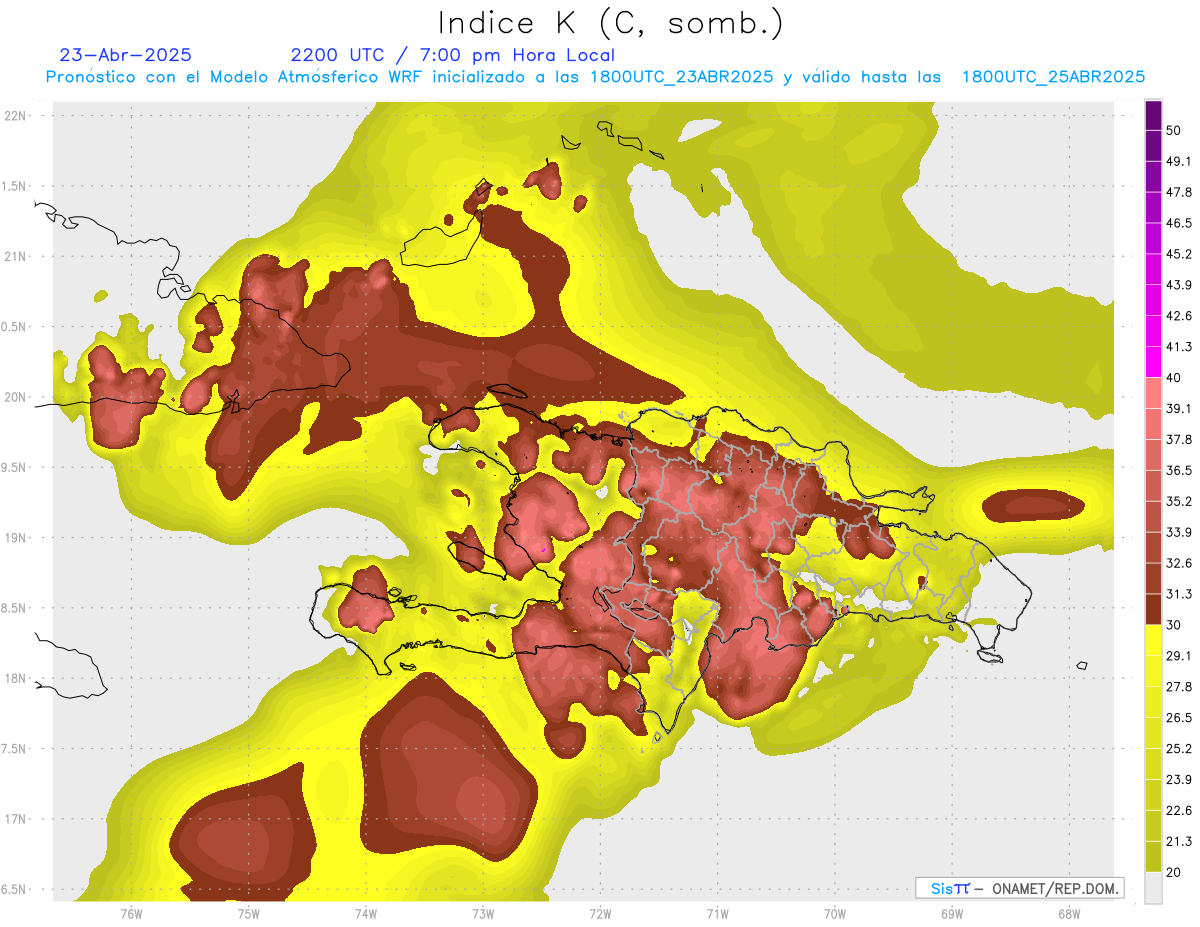The width and height of the screenshot is (1200, 927).
Task: Click the color bar label "27.8"
Action: point(1179,686)
